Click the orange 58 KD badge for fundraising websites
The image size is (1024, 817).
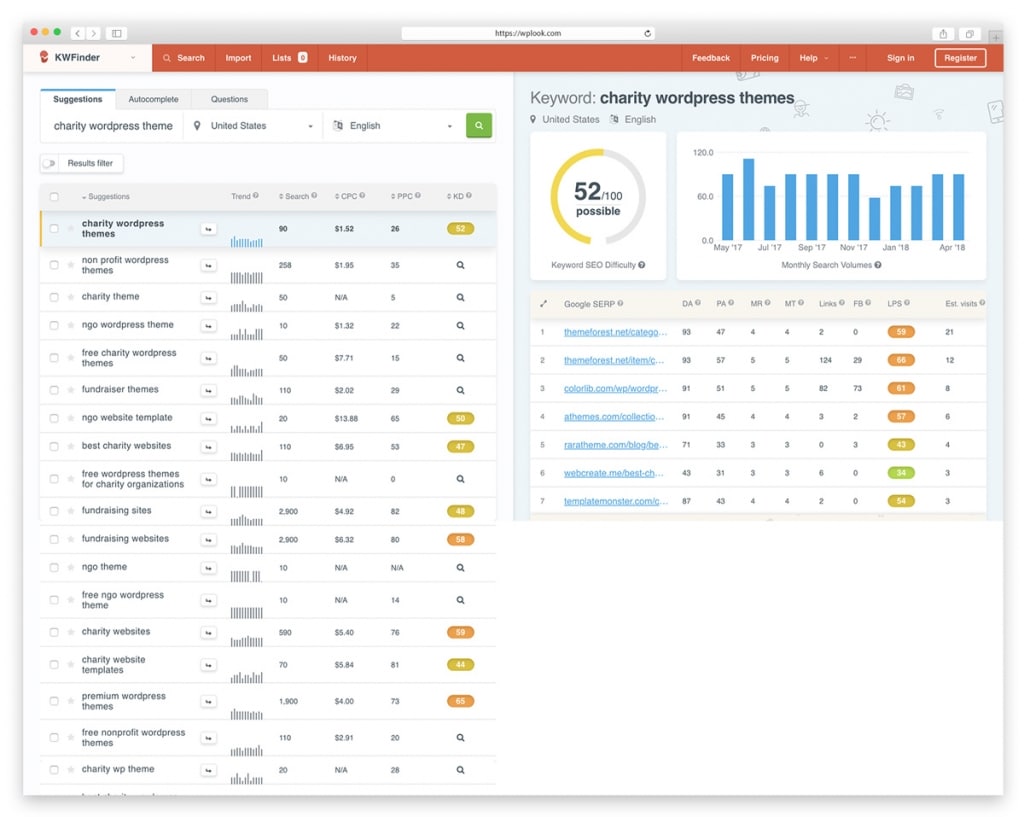click(460, 540)
